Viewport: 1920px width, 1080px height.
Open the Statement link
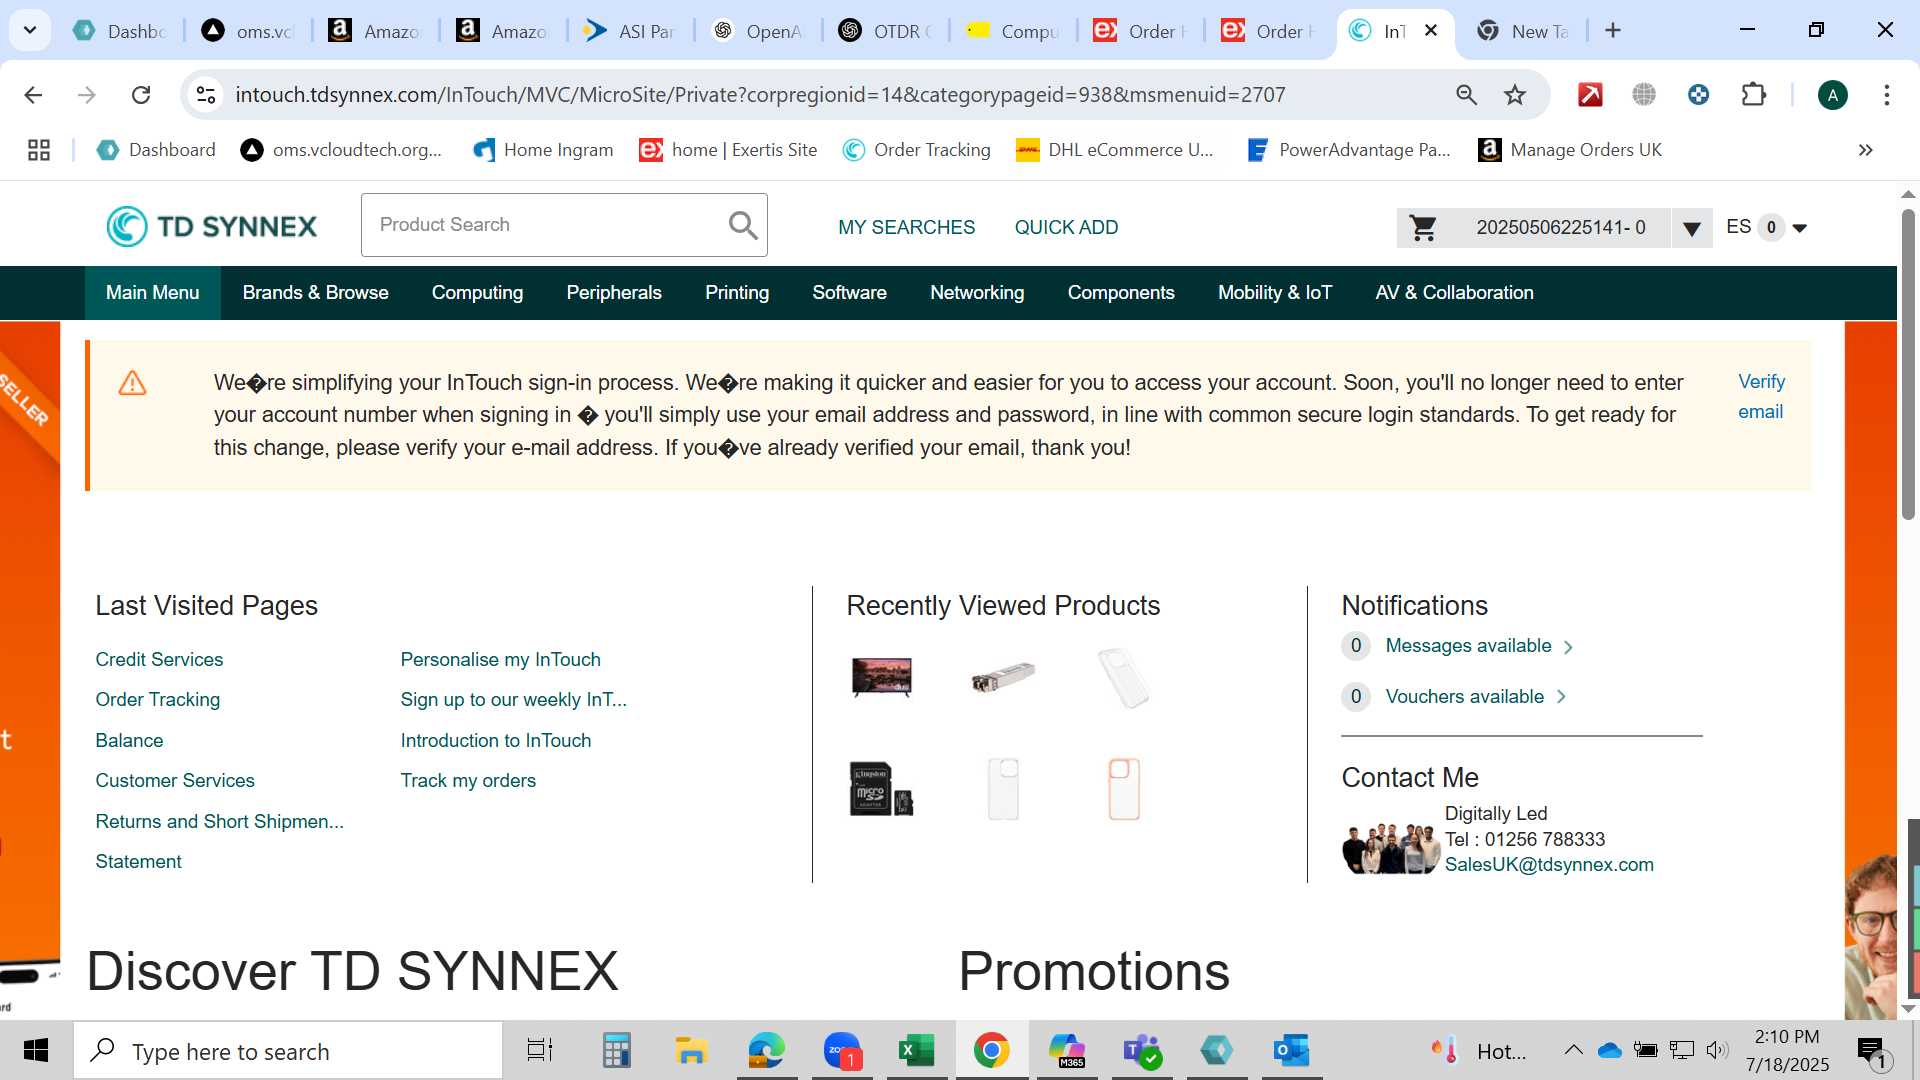pos(138,862)
